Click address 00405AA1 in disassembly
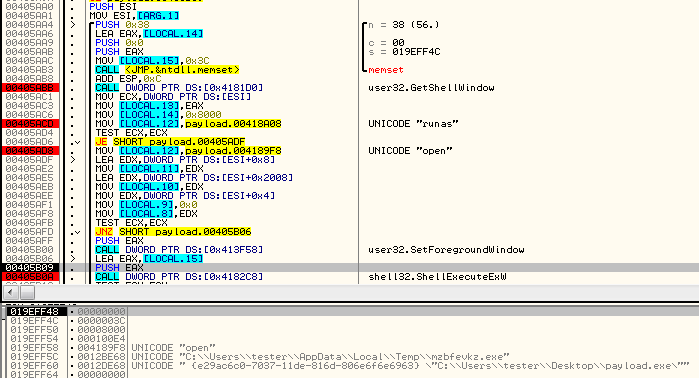The image size is (699, 378). [29, 16]
